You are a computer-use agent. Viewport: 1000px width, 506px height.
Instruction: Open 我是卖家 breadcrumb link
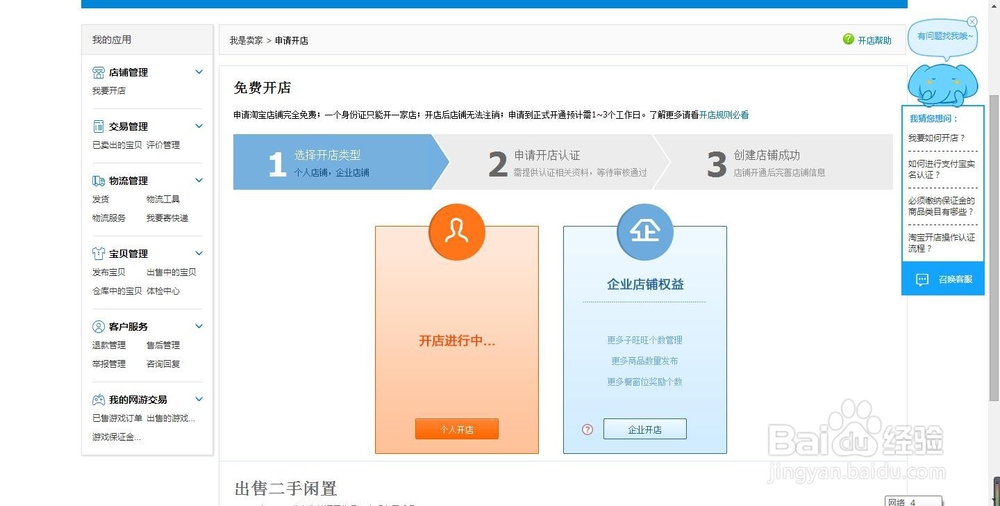(246, 40)
